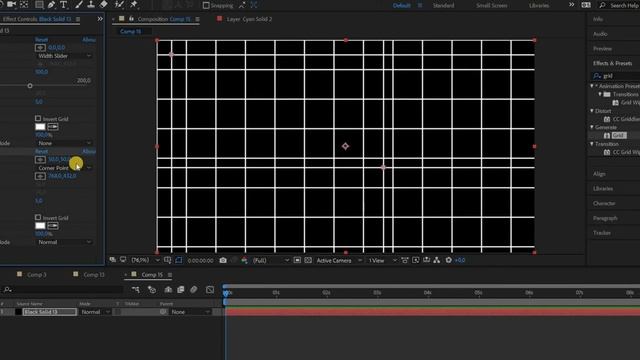Toggle hide shy layers in timeline
This screenshot has width=640, height=360.
[168, 289]
